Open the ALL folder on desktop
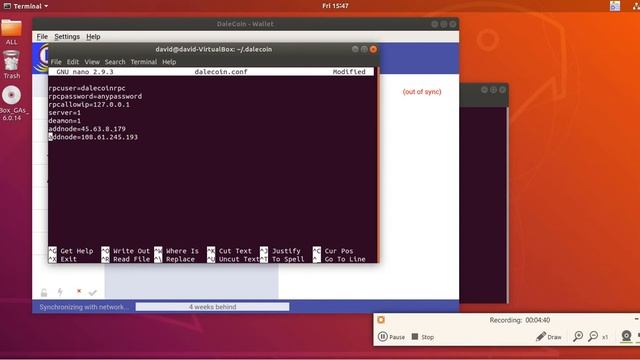640x360 pixels. [x=11, y=31]
